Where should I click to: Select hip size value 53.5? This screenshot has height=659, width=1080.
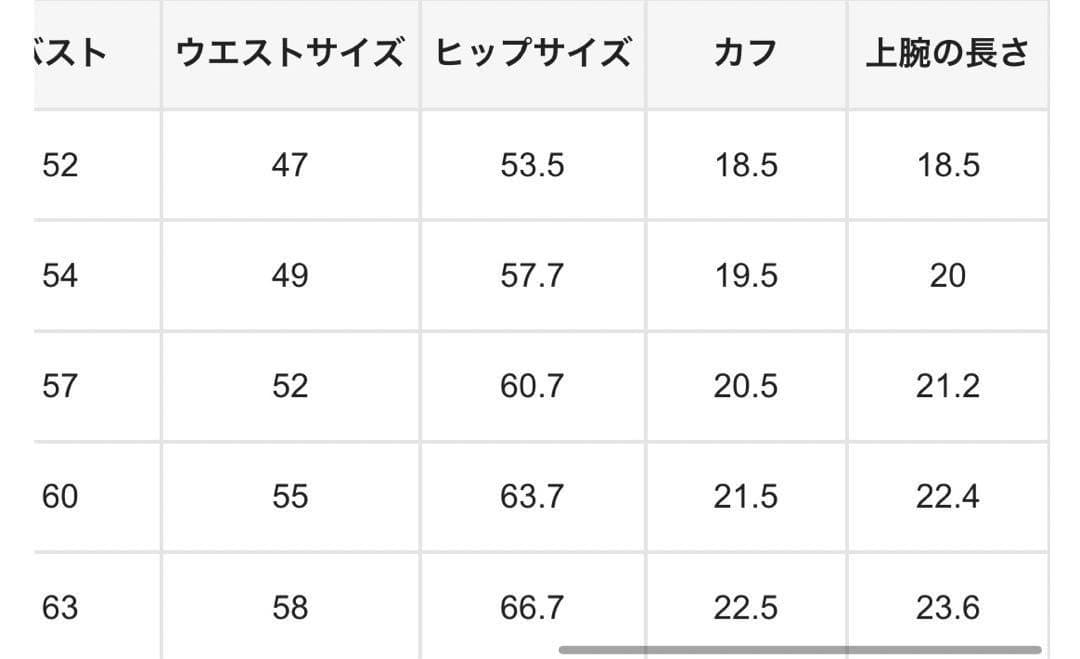(x=533, y=165)
